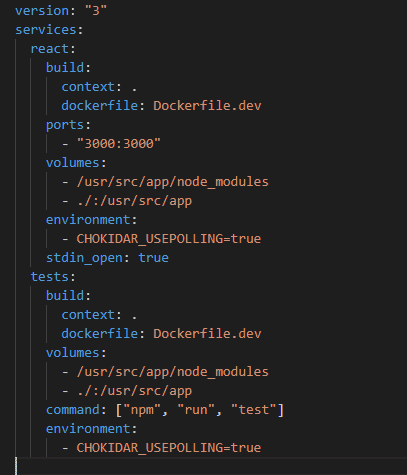Click Dockerfile.dev value under react build

coord(207,106)
